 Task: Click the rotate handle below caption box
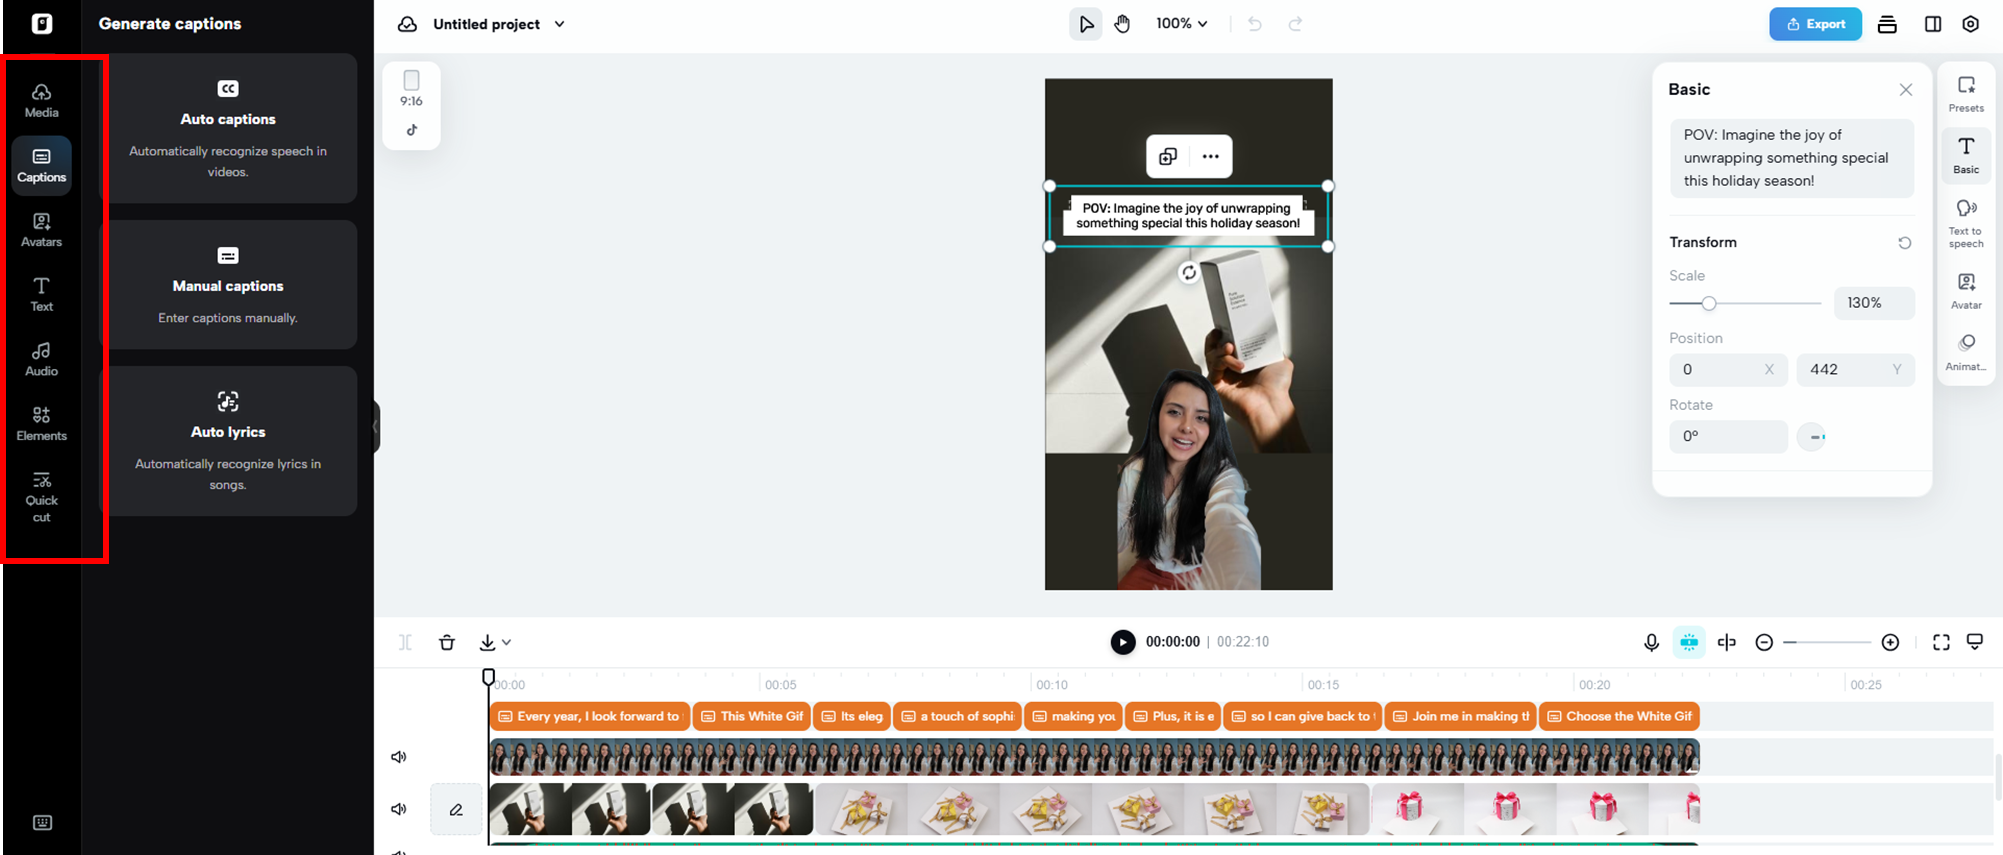coord(1188,272)
